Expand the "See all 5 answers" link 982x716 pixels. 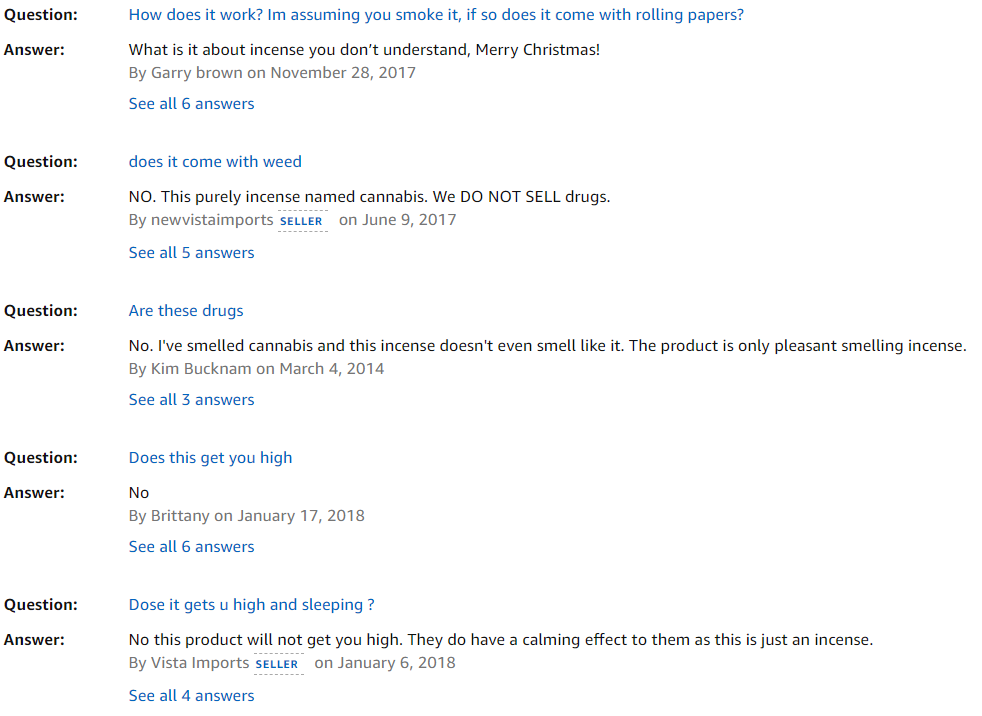point(191,252)
